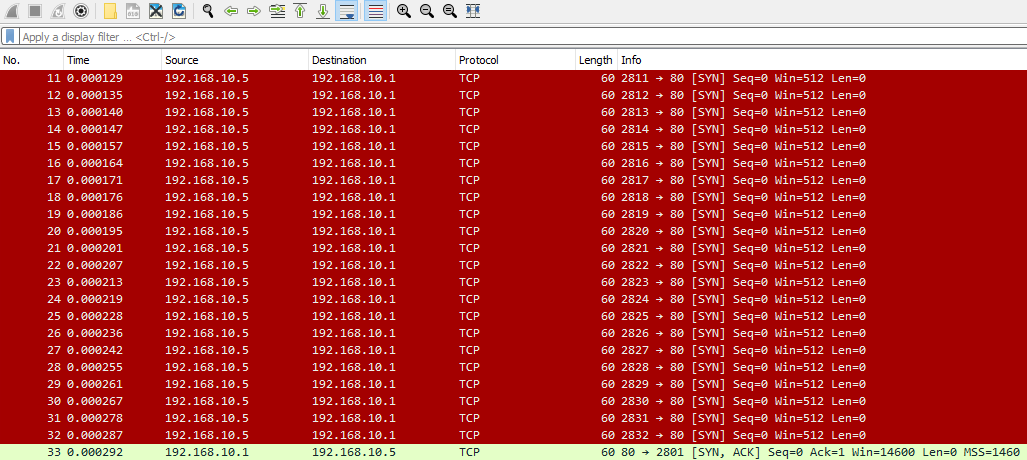The width and height of the screenshot is (1027, 460).
Task: Select the 2820 → 80 SYN packet
Action: tap(514, 231)
